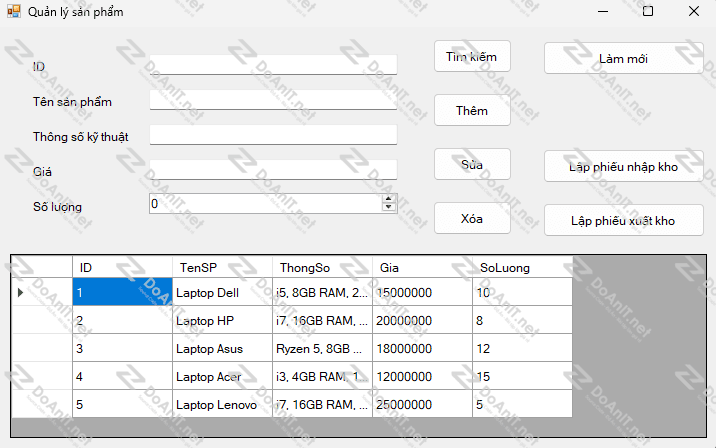This screenshot has height=448, width=716.
Task: Click the Sửa edit button
Action: (472, 164)
